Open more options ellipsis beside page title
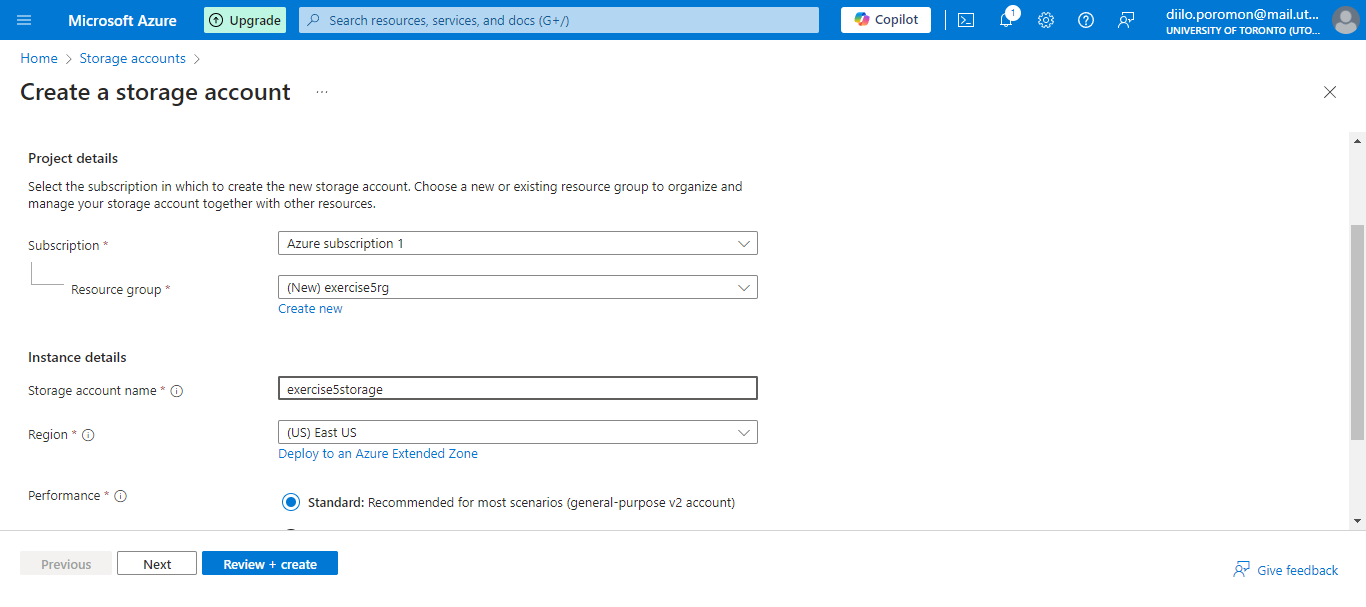 pos(322,92)
